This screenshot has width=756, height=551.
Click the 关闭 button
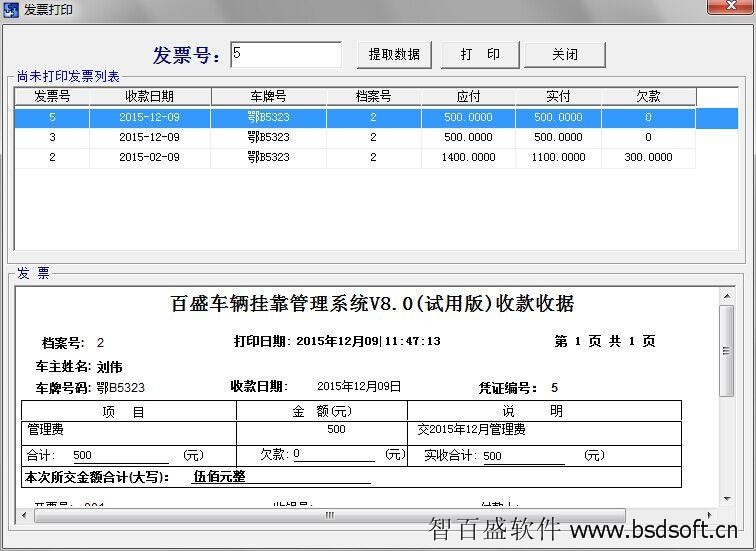(565, 54)
